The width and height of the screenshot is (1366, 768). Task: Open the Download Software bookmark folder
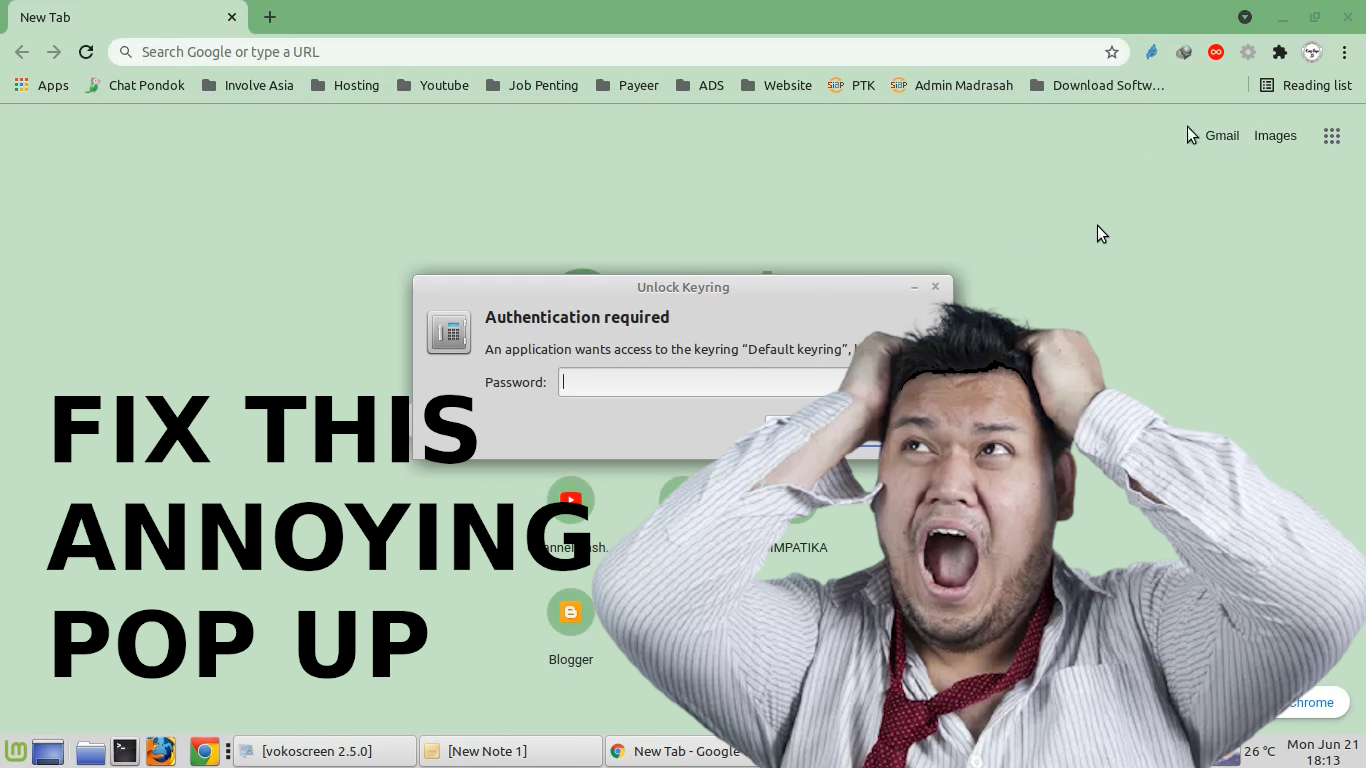tap(1097, 85)
